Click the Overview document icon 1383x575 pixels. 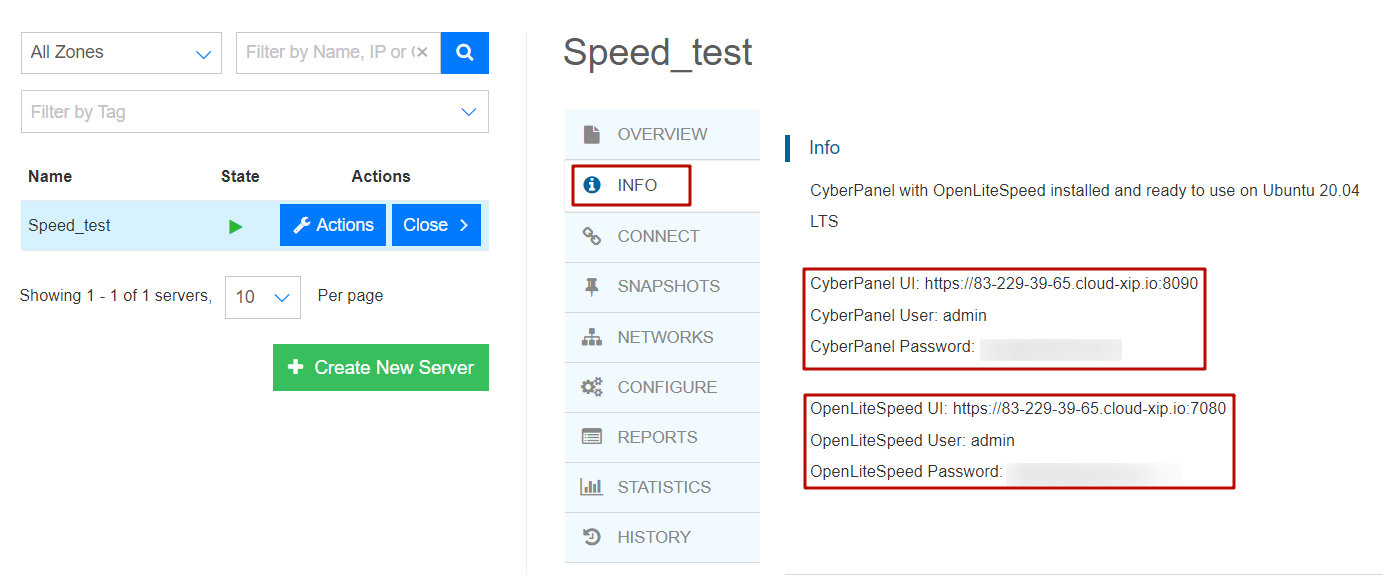pyautogui.click(x=592, y=134)
